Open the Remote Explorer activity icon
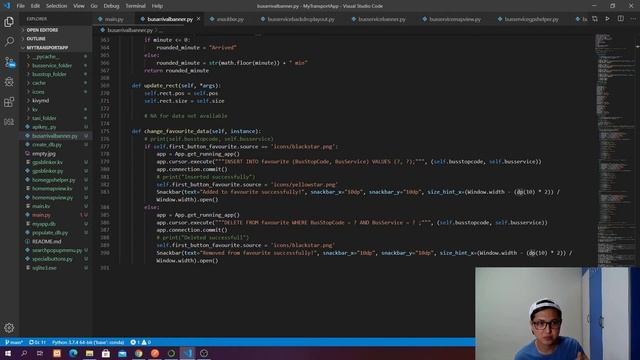640x360 pixels. pos(9,122)
